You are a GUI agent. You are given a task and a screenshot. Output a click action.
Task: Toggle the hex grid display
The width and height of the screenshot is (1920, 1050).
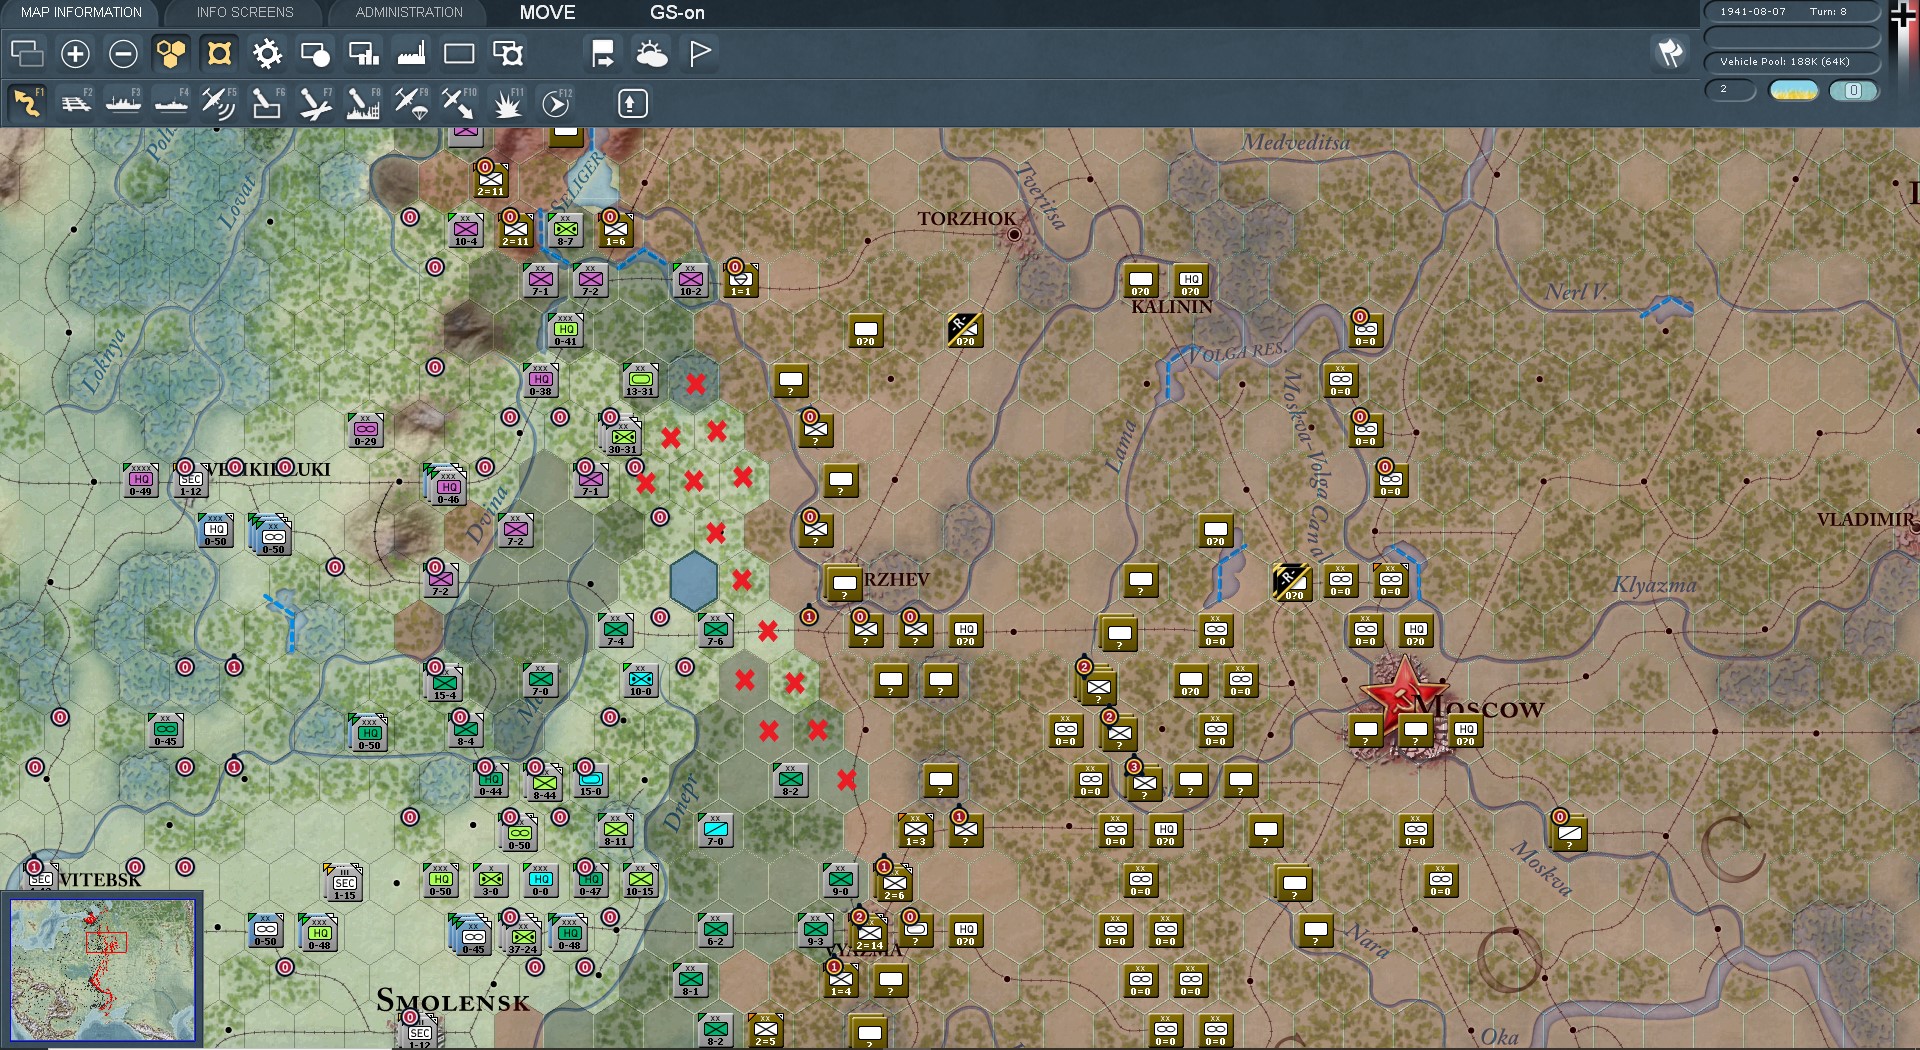171,54
